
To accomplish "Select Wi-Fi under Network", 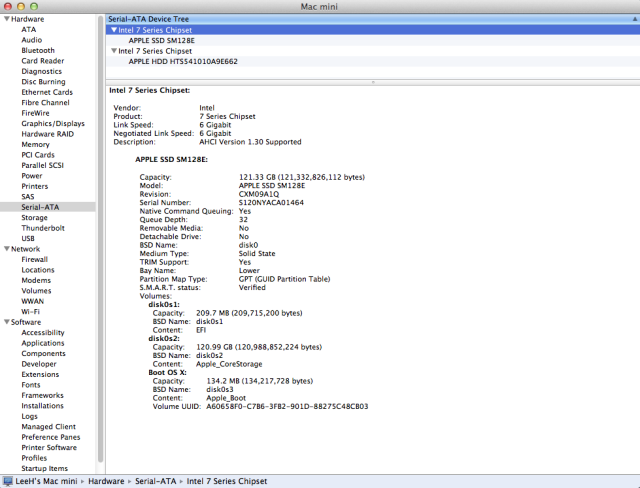I will [x=31, y=312].
